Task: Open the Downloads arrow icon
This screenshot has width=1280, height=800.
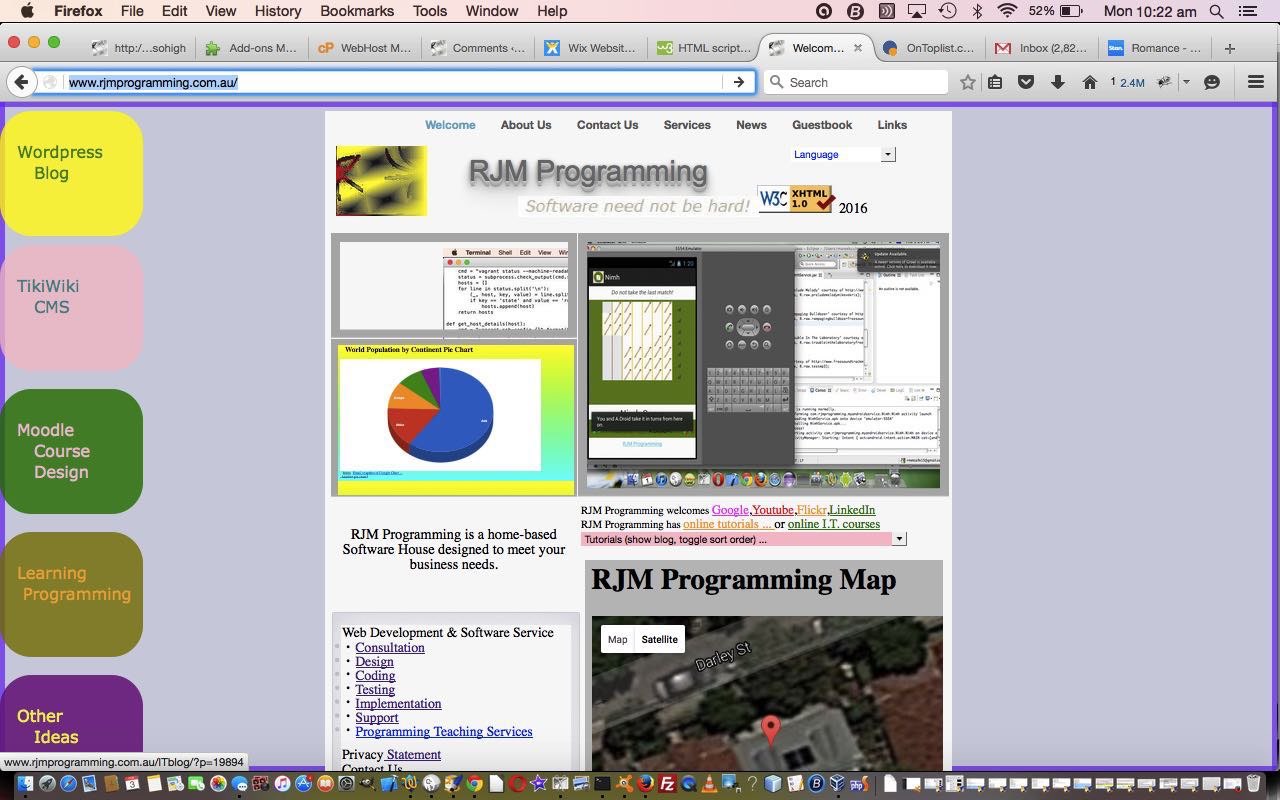Action: point(1057,82)
